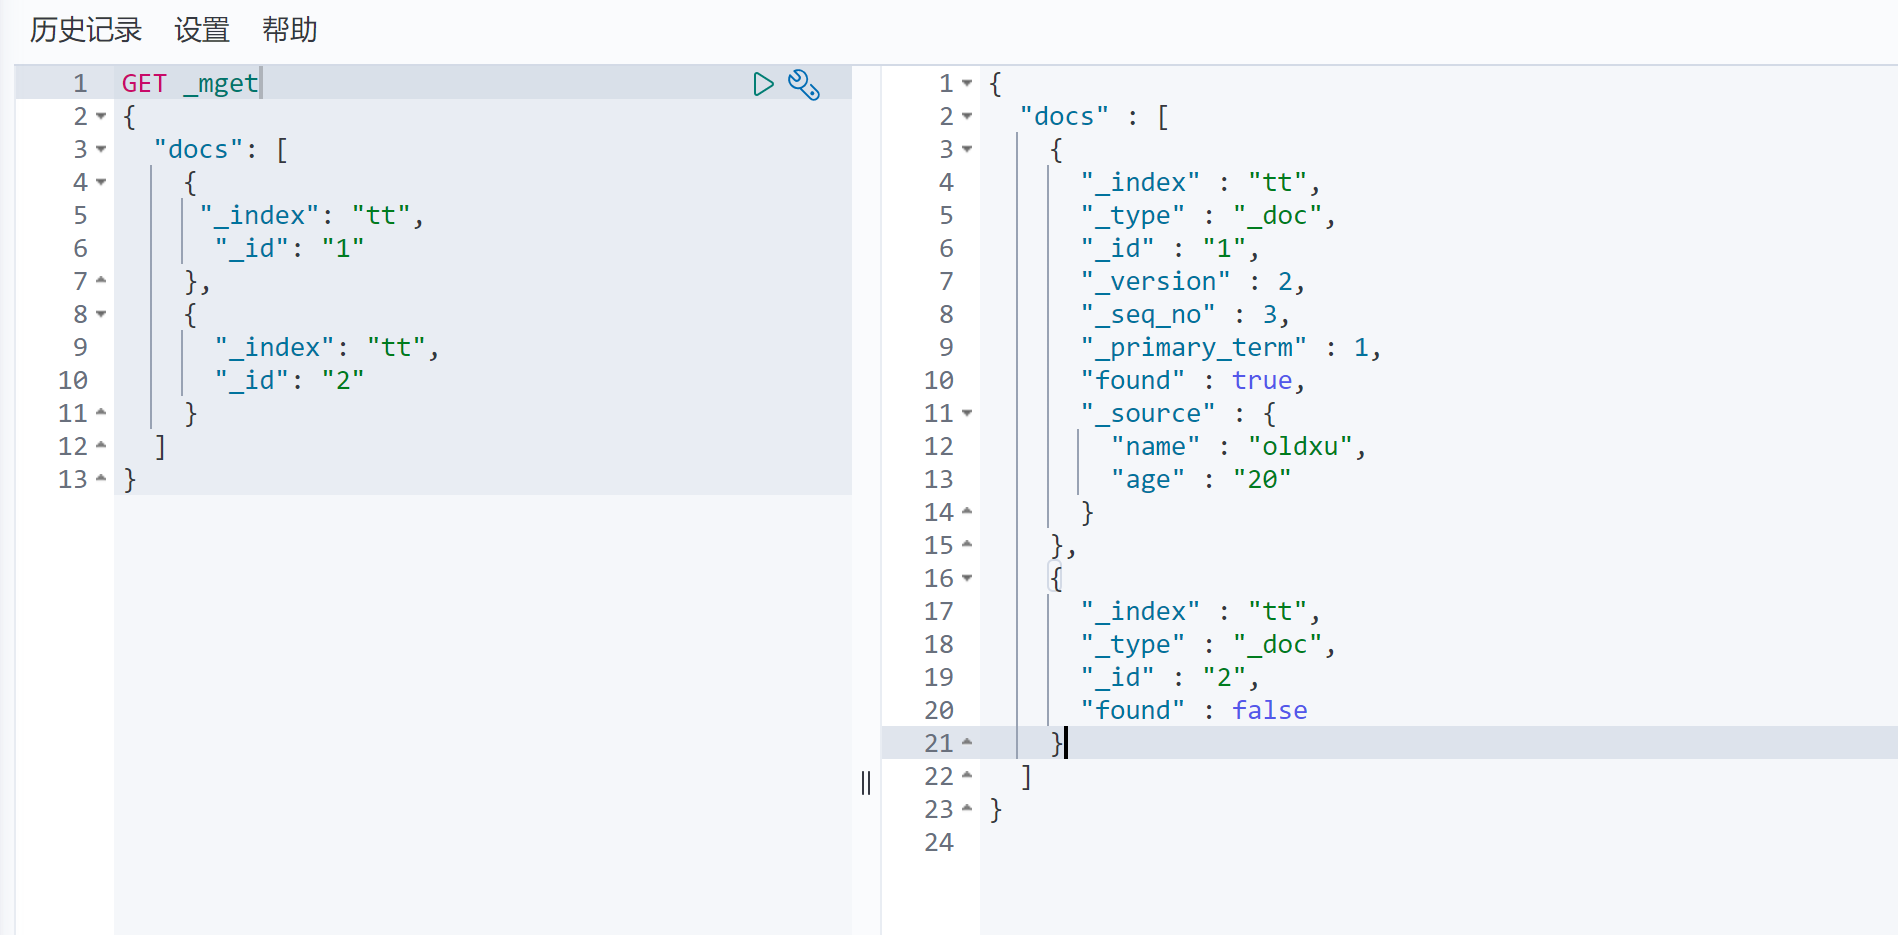
Task: Collapse first response document fold at line 3
Action: coord(967,150)
